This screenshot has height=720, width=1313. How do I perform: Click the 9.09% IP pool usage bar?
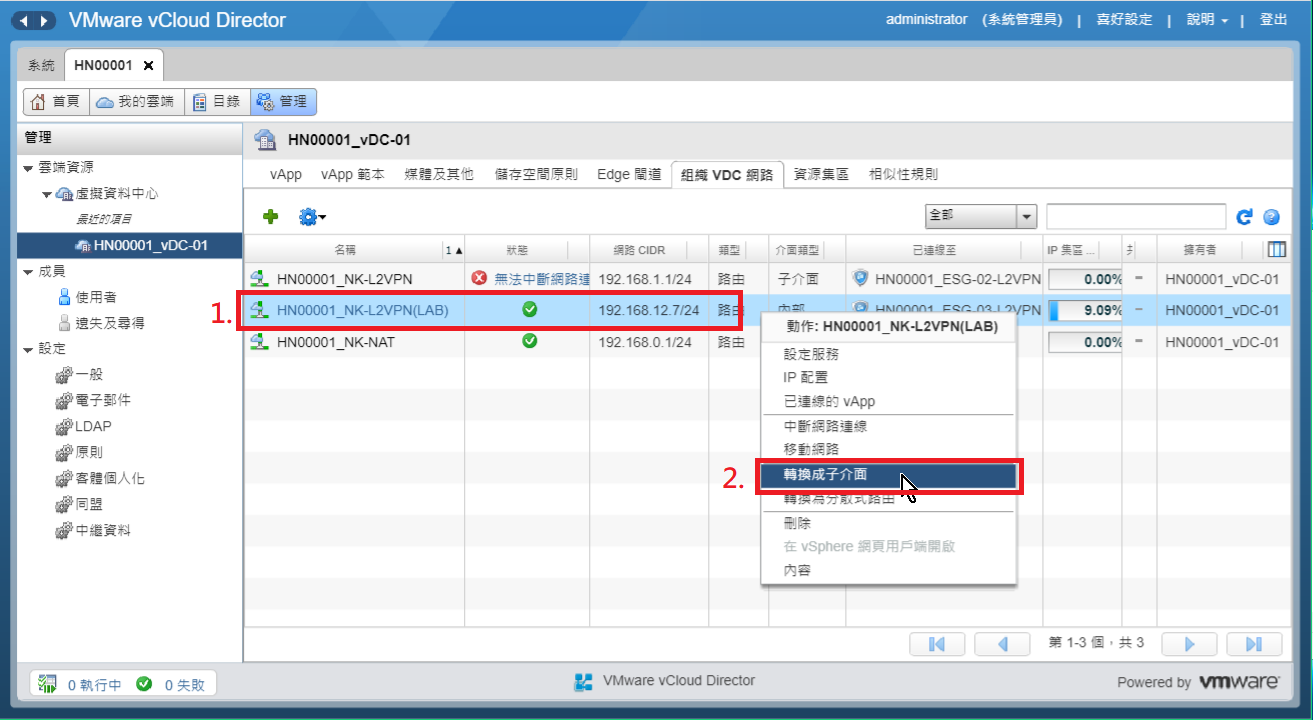(1084, 310)
